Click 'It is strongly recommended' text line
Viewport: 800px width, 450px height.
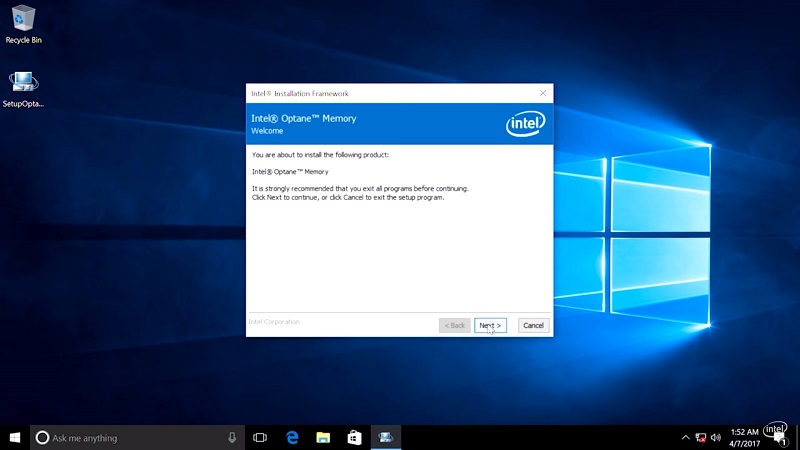pos(360,188)
